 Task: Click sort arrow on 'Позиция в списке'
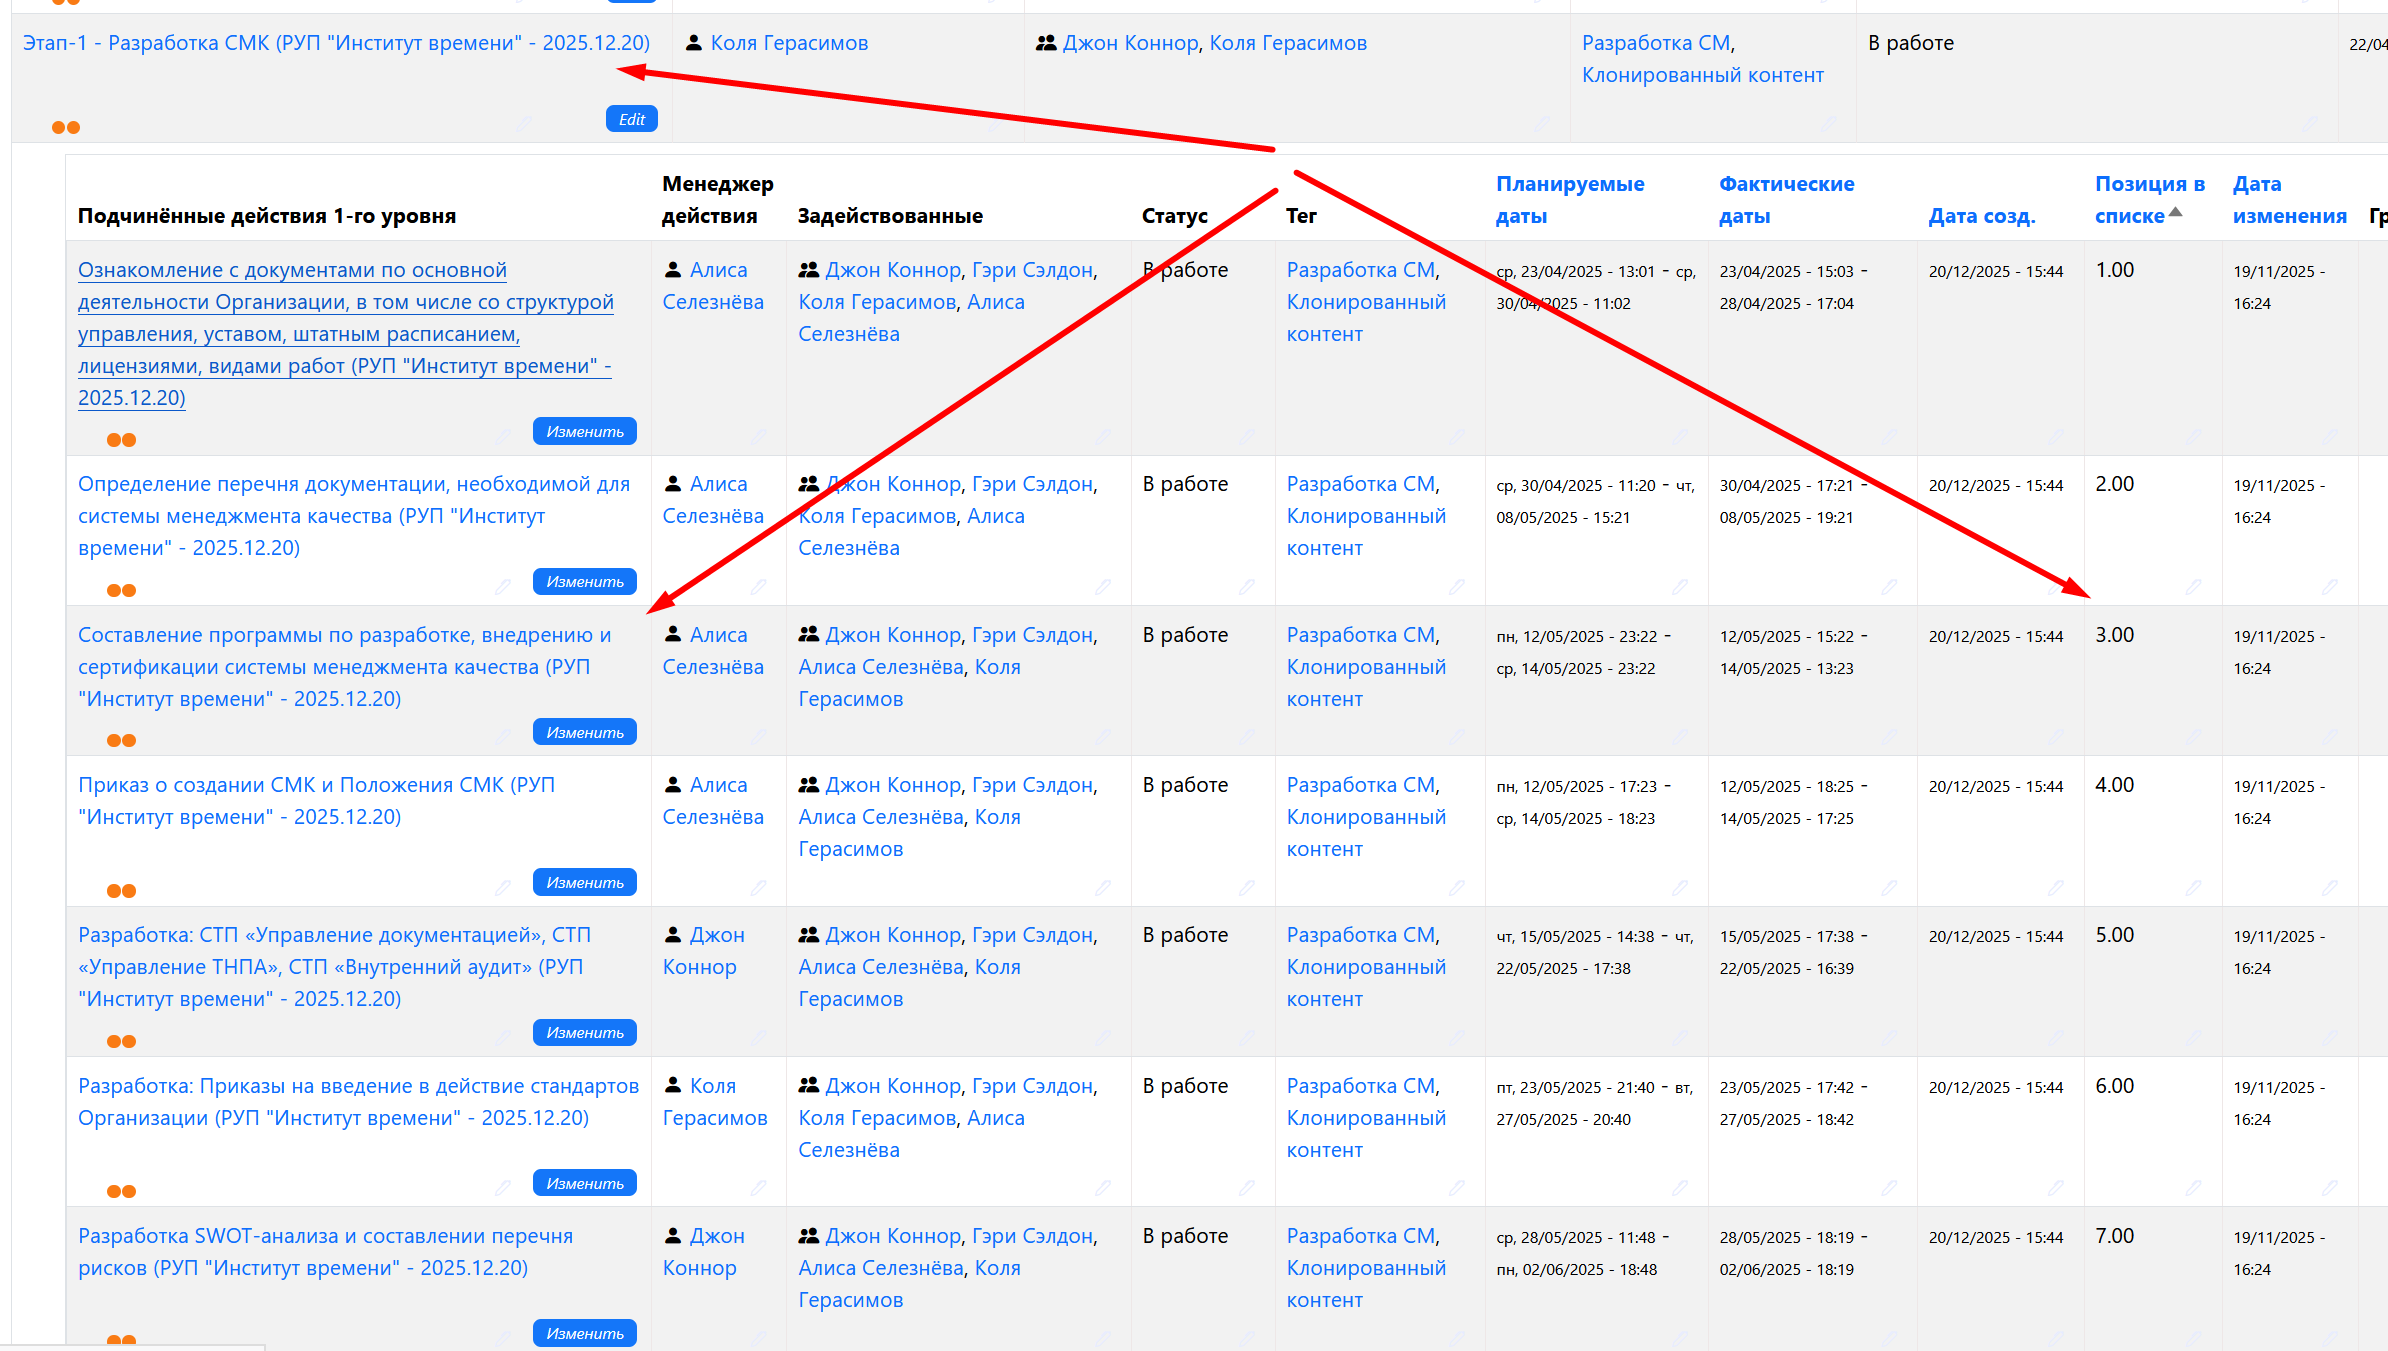click(x=2176, y=213)
